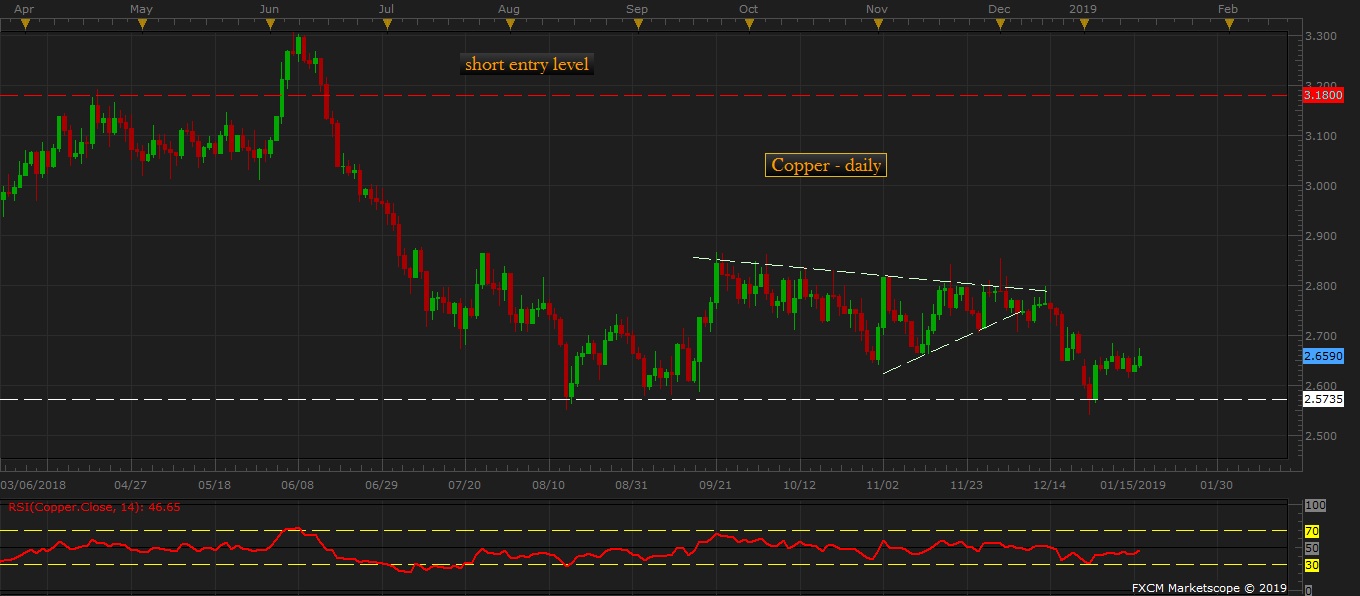The height and width of the screenshot is (596, 1360).
Task: Click the 3.300 price axis label
Action: tap(1322, 36)
